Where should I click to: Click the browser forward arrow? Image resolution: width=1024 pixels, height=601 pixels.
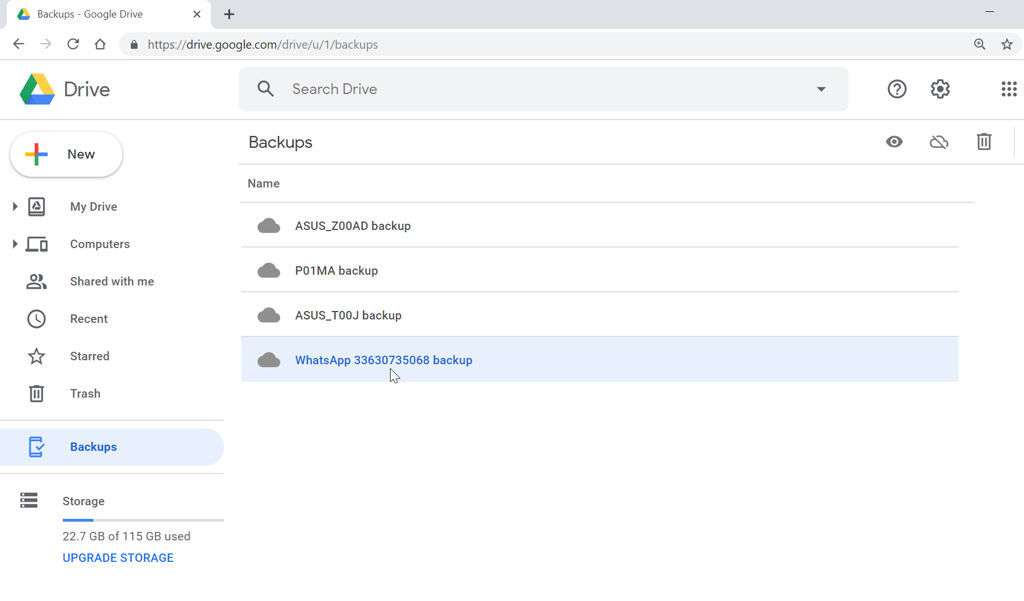tap(46, 44)
